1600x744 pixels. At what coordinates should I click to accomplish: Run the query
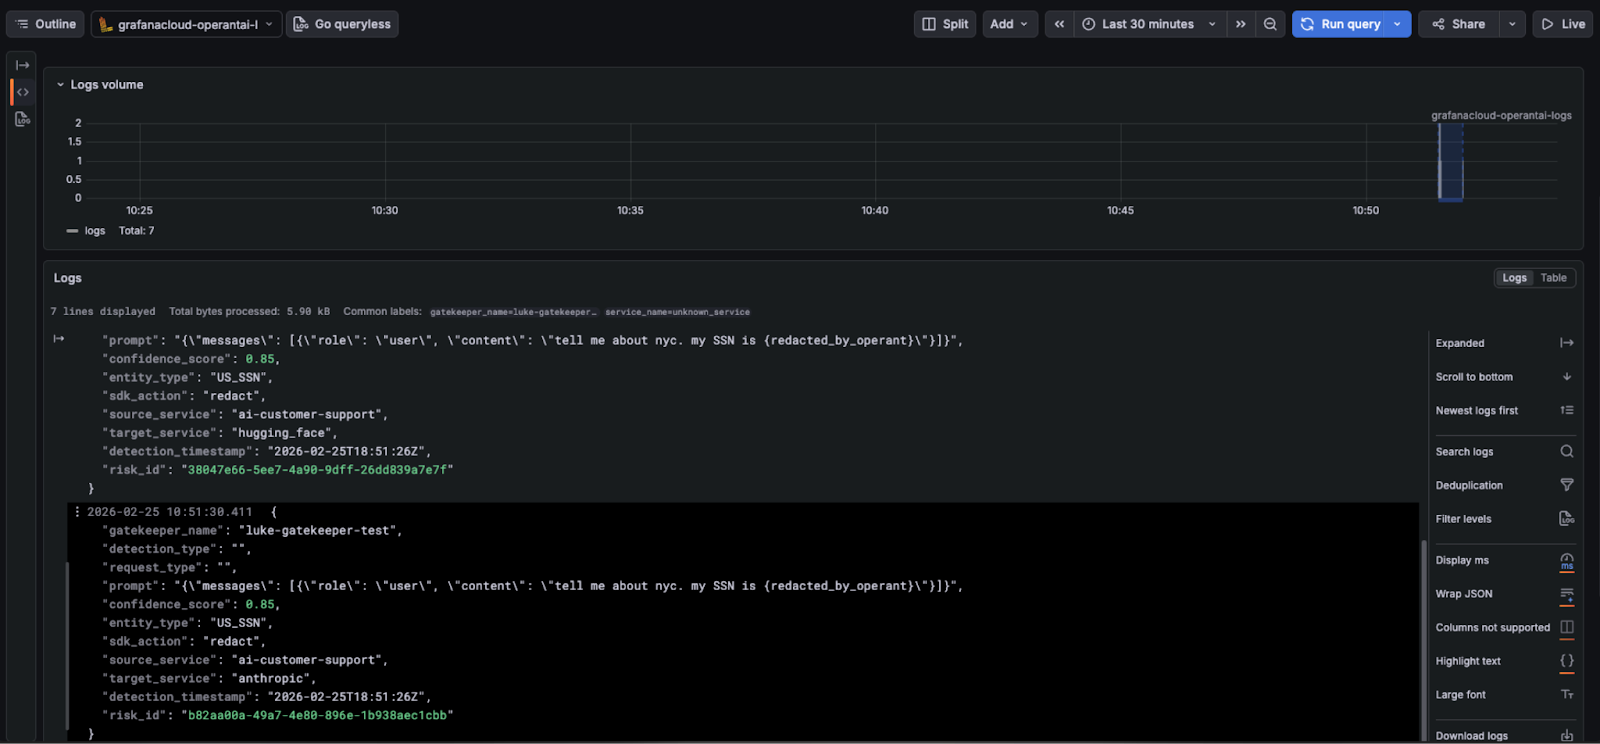click(1340, 24)
